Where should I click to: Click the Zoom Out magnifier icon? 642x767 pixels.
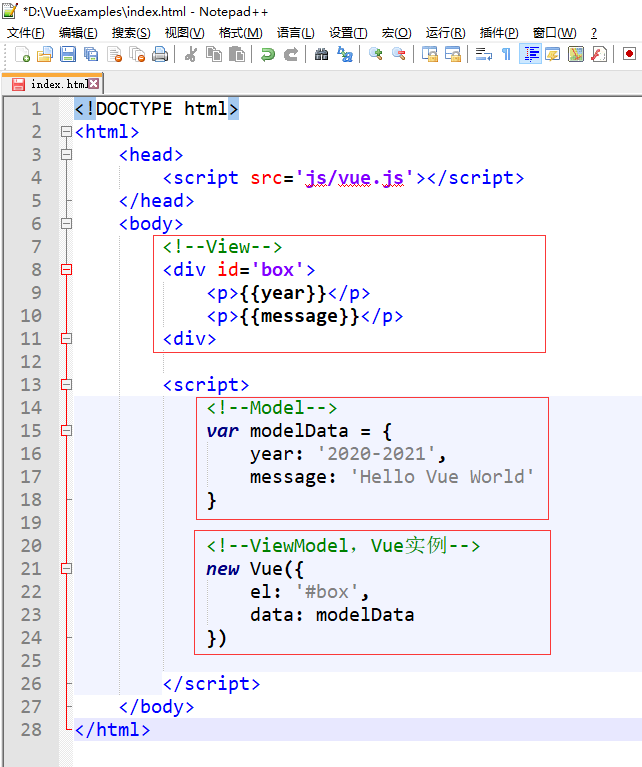(399, 54)
